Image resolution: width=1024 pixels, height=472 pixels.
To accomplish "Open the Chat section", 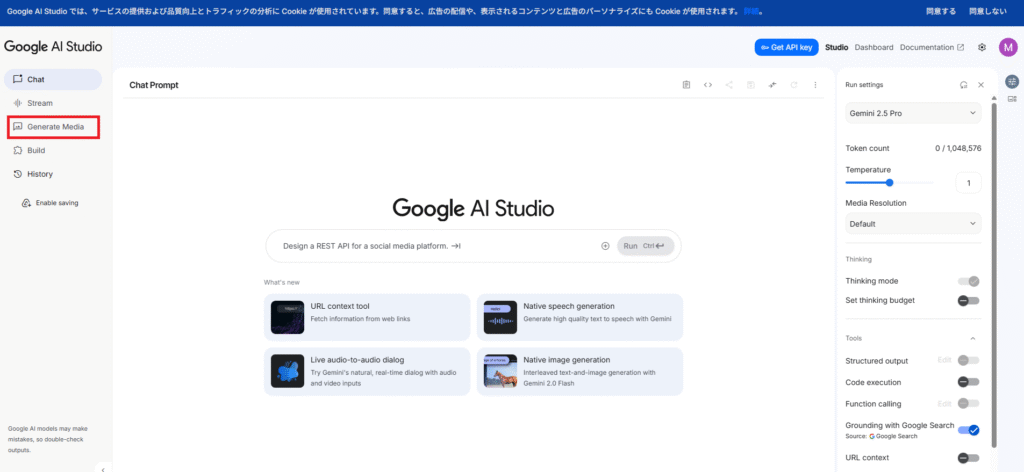I will [53, 80].
